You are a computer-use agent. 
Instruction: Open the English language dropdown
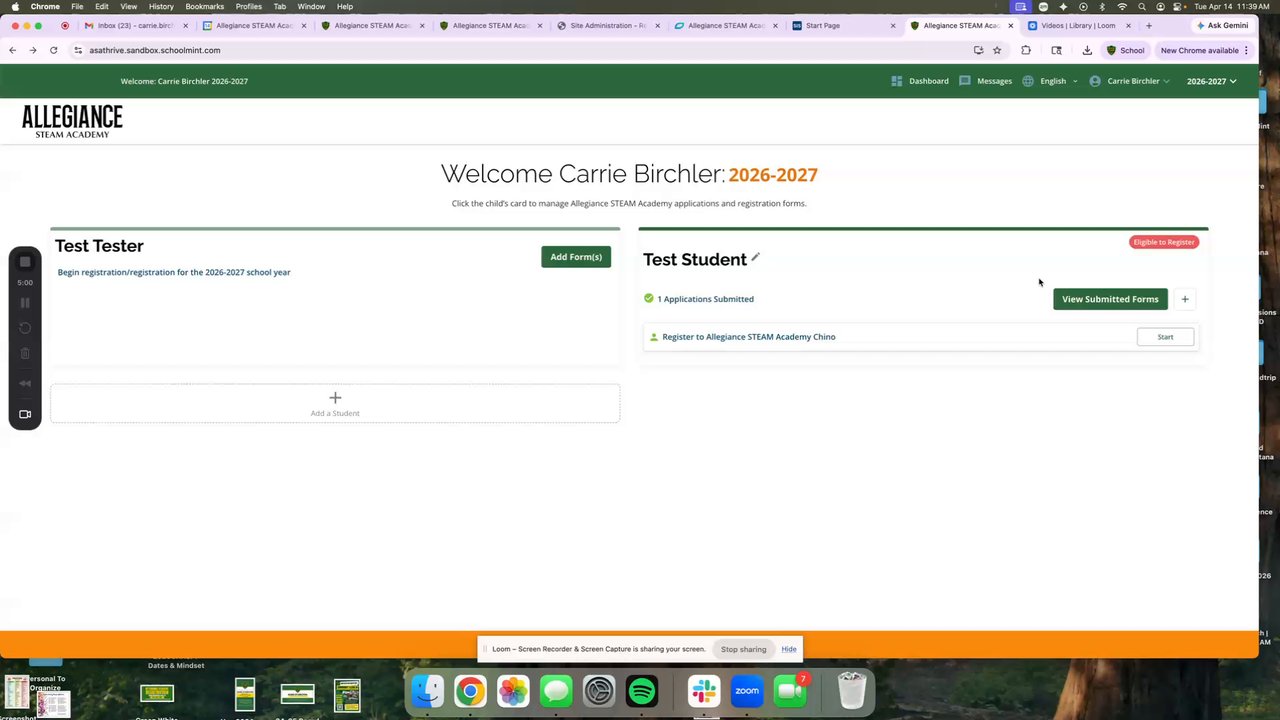click(x=1058, y=81)
